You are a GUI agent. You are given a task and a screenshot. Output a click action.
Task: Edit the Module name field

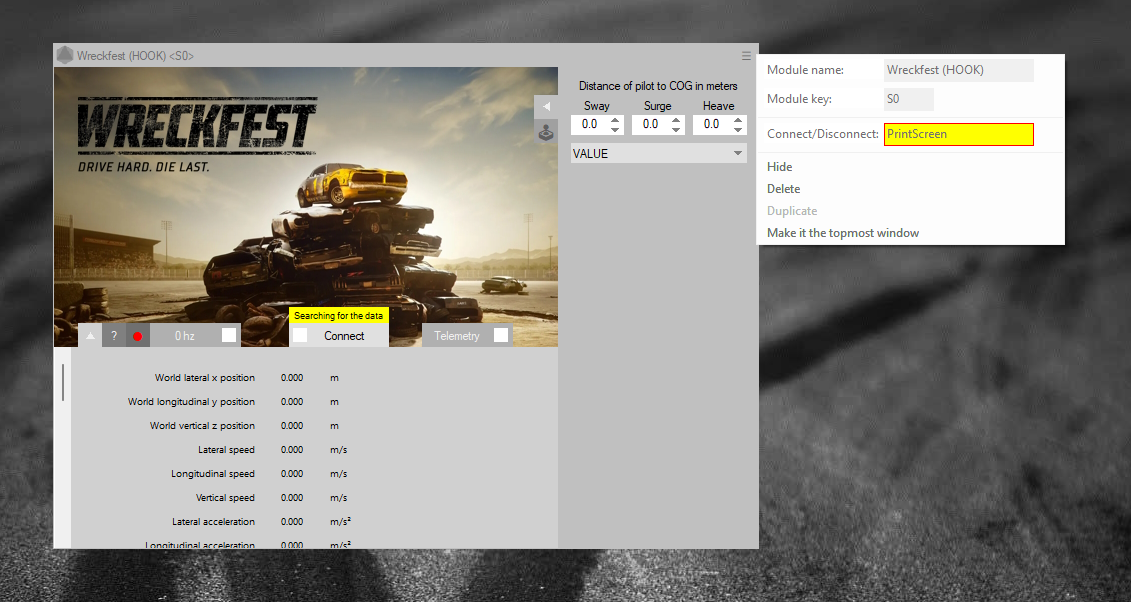click(x=959, y=70)
